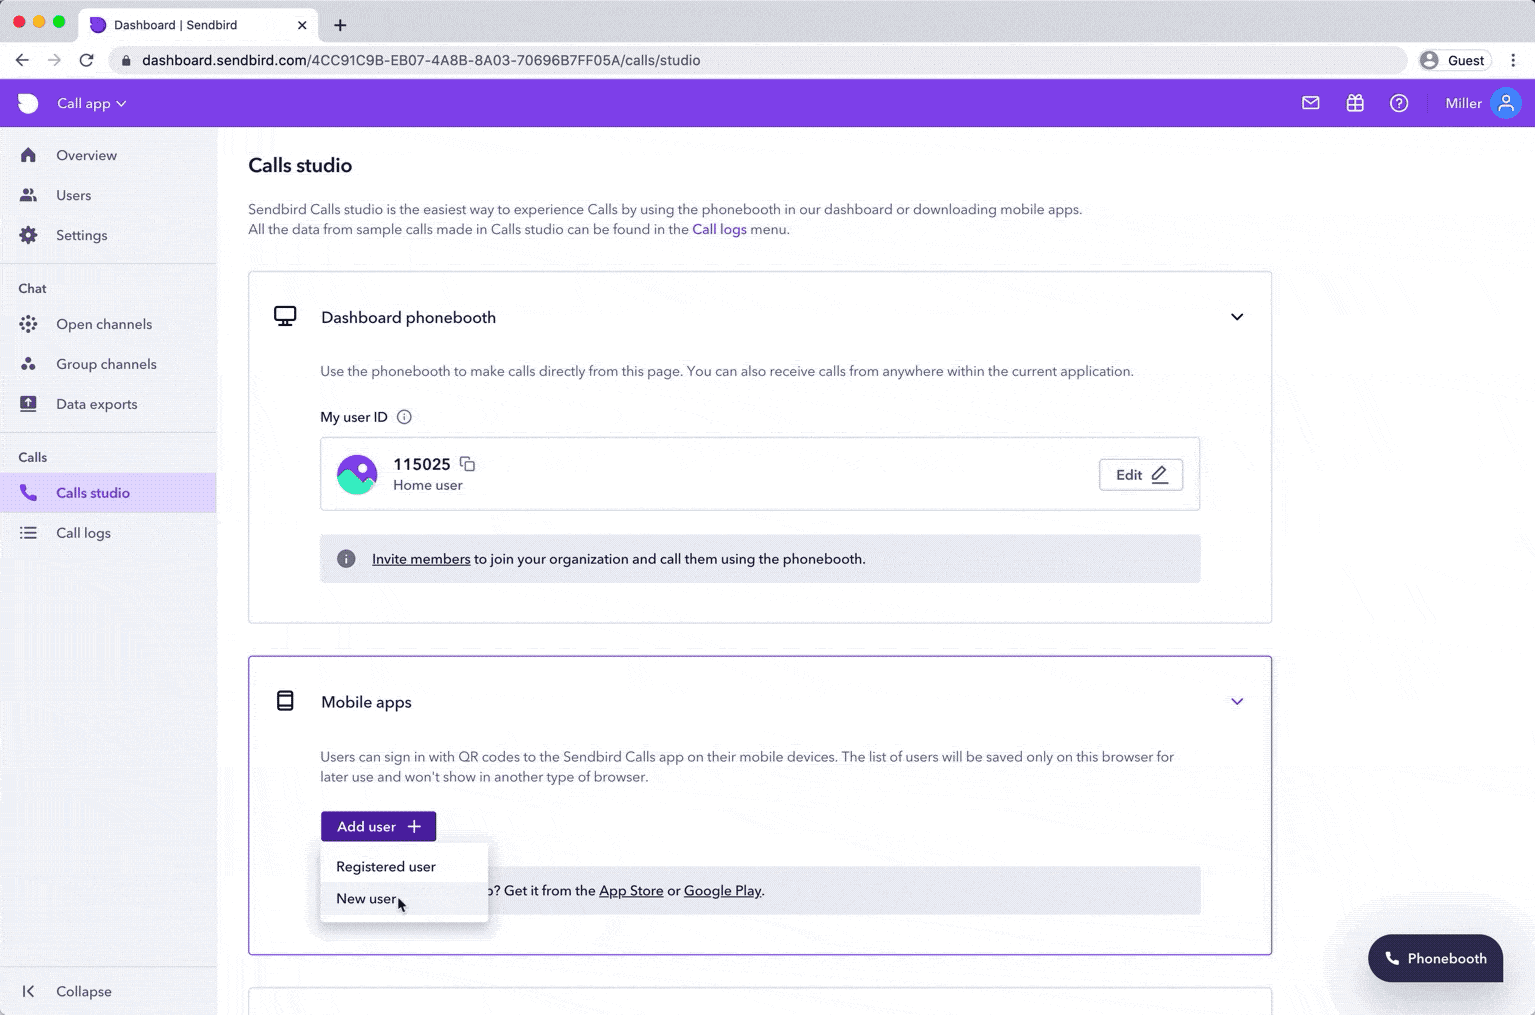Image resolution: width=1535 pixels, height=1015 pixels.
Task: Open Call logs in the sidebar
Action: (x=83, y=533)
